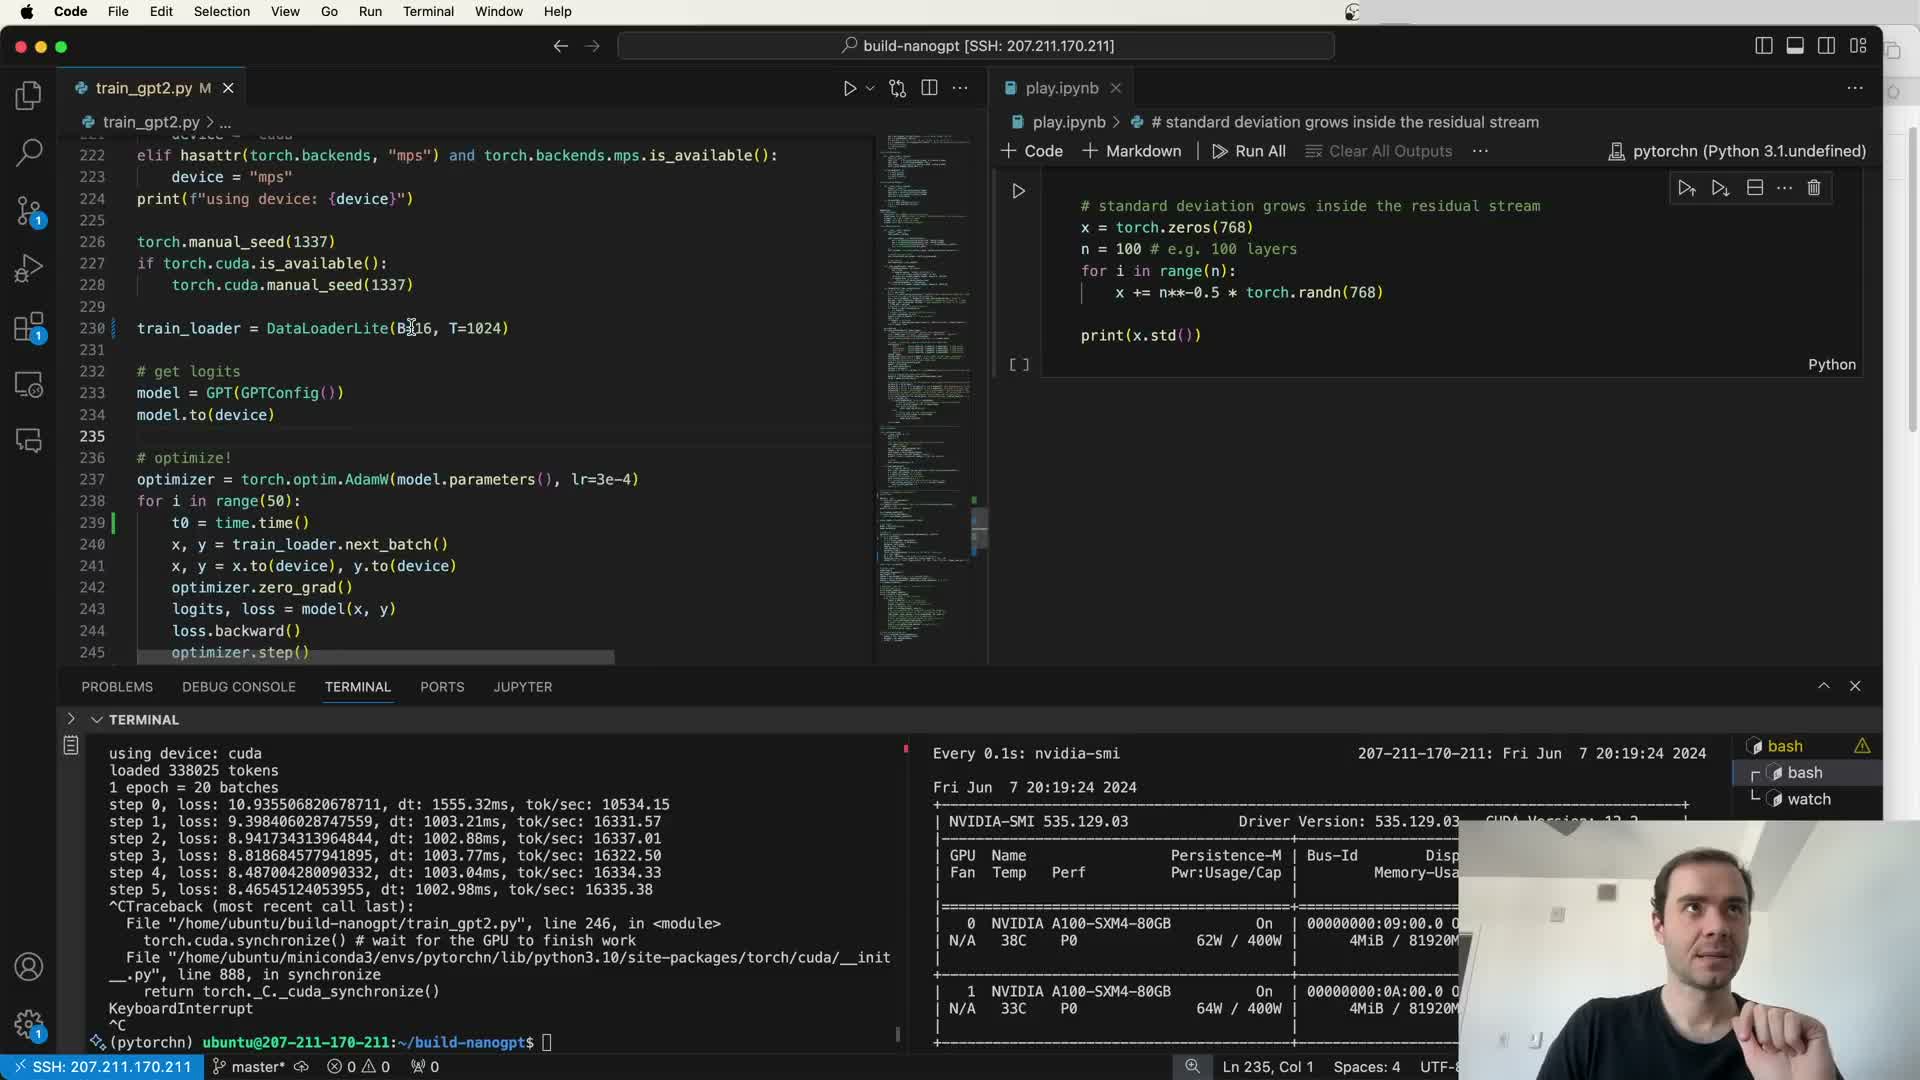Open the Source Control view

pyautogui.click(x=29, y=211)
